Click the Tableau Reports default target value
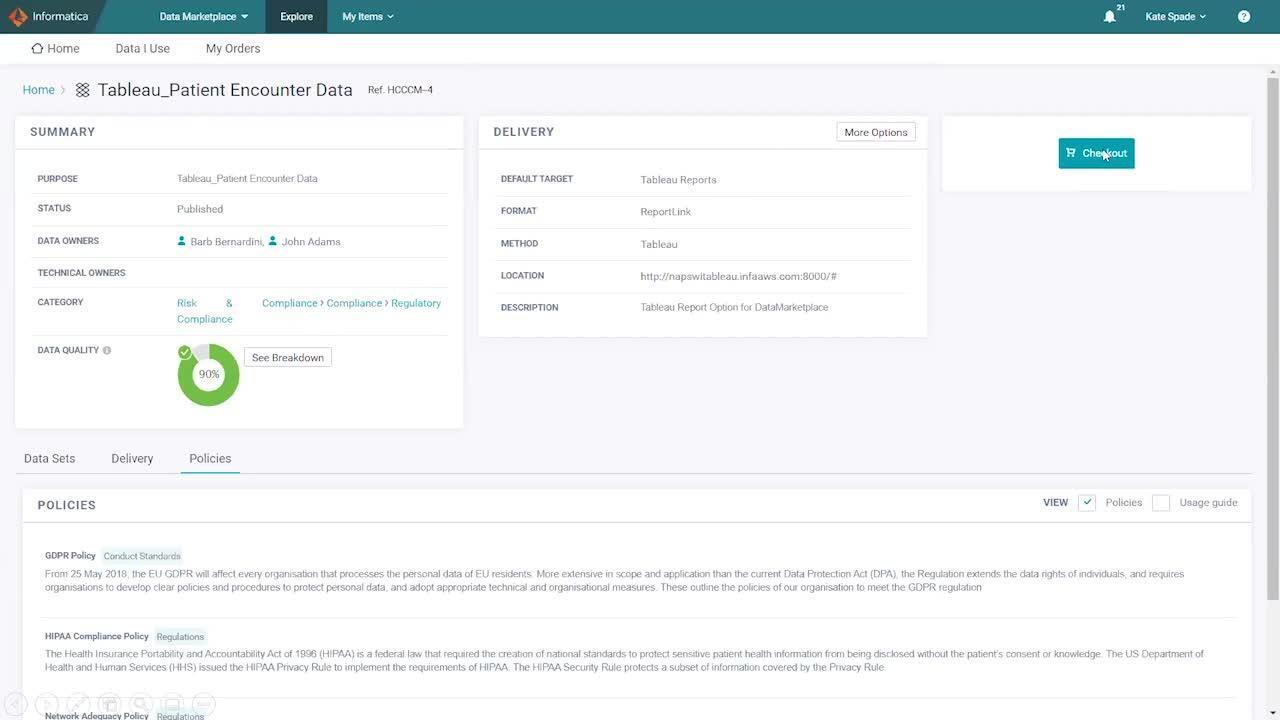This screenshot has width=1280, height=720. pos(678,180)
